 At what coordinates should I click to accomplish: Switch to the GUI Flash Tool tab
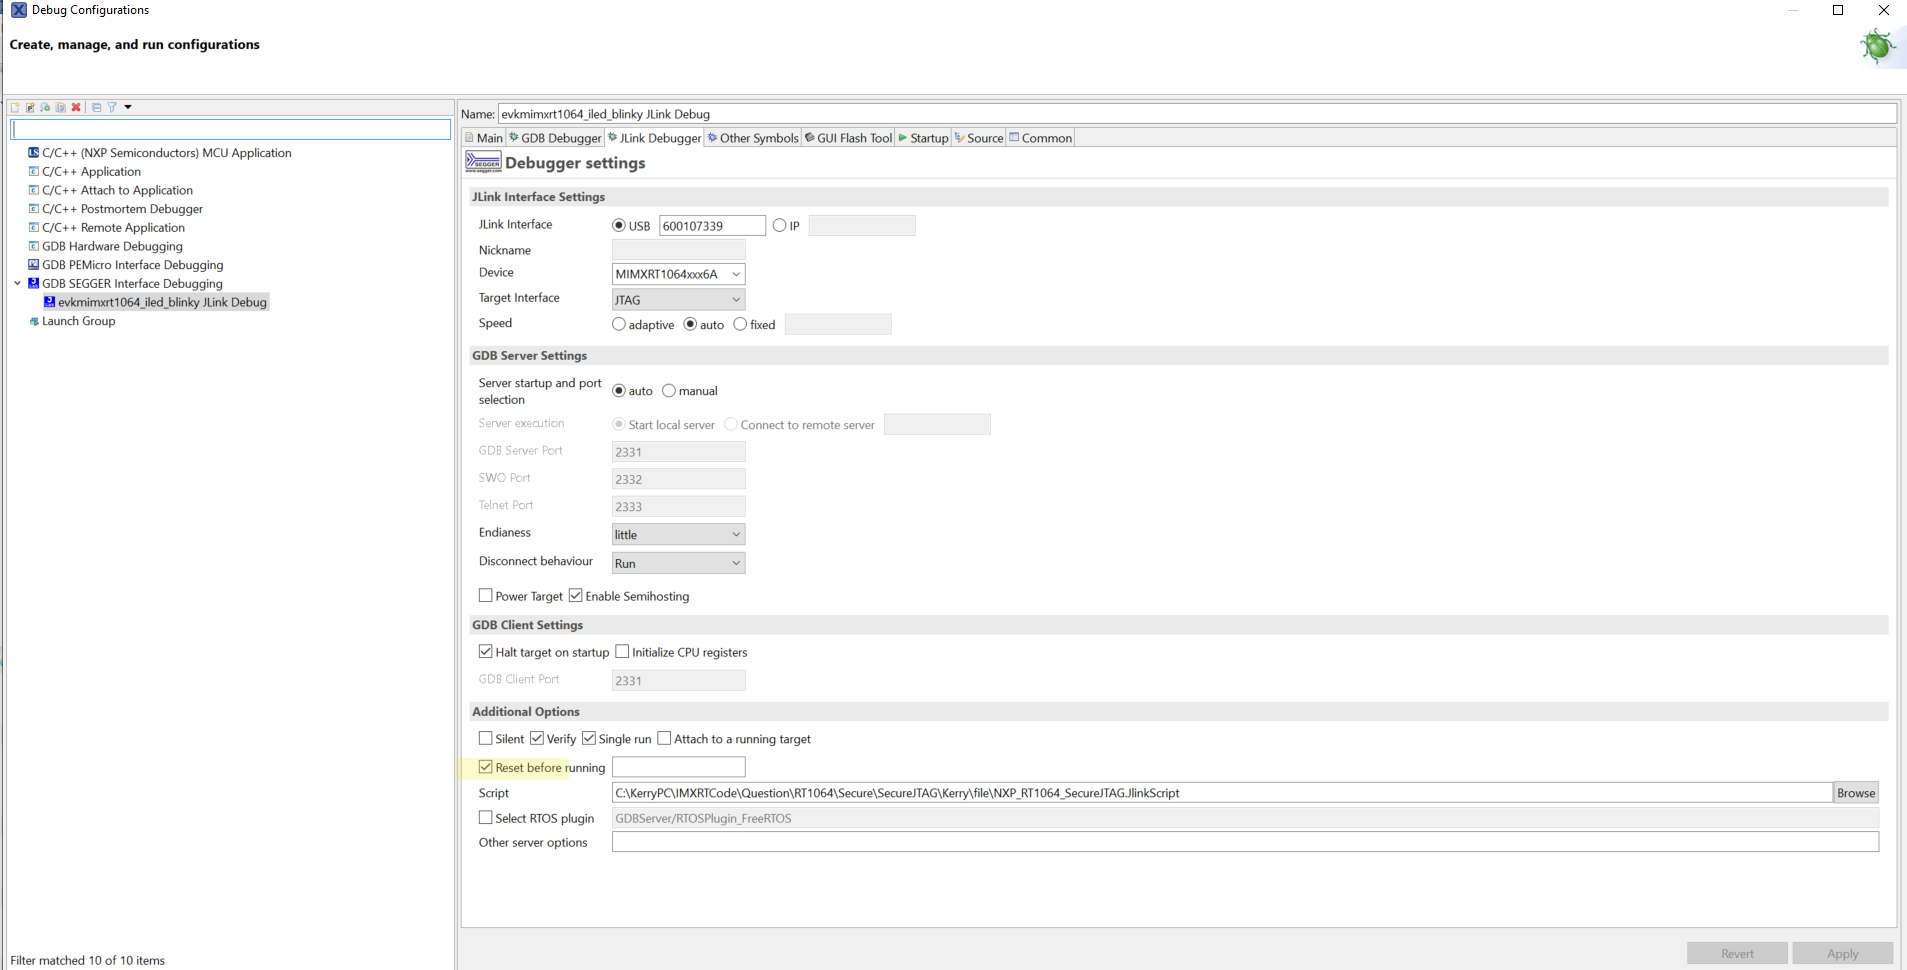847,137
